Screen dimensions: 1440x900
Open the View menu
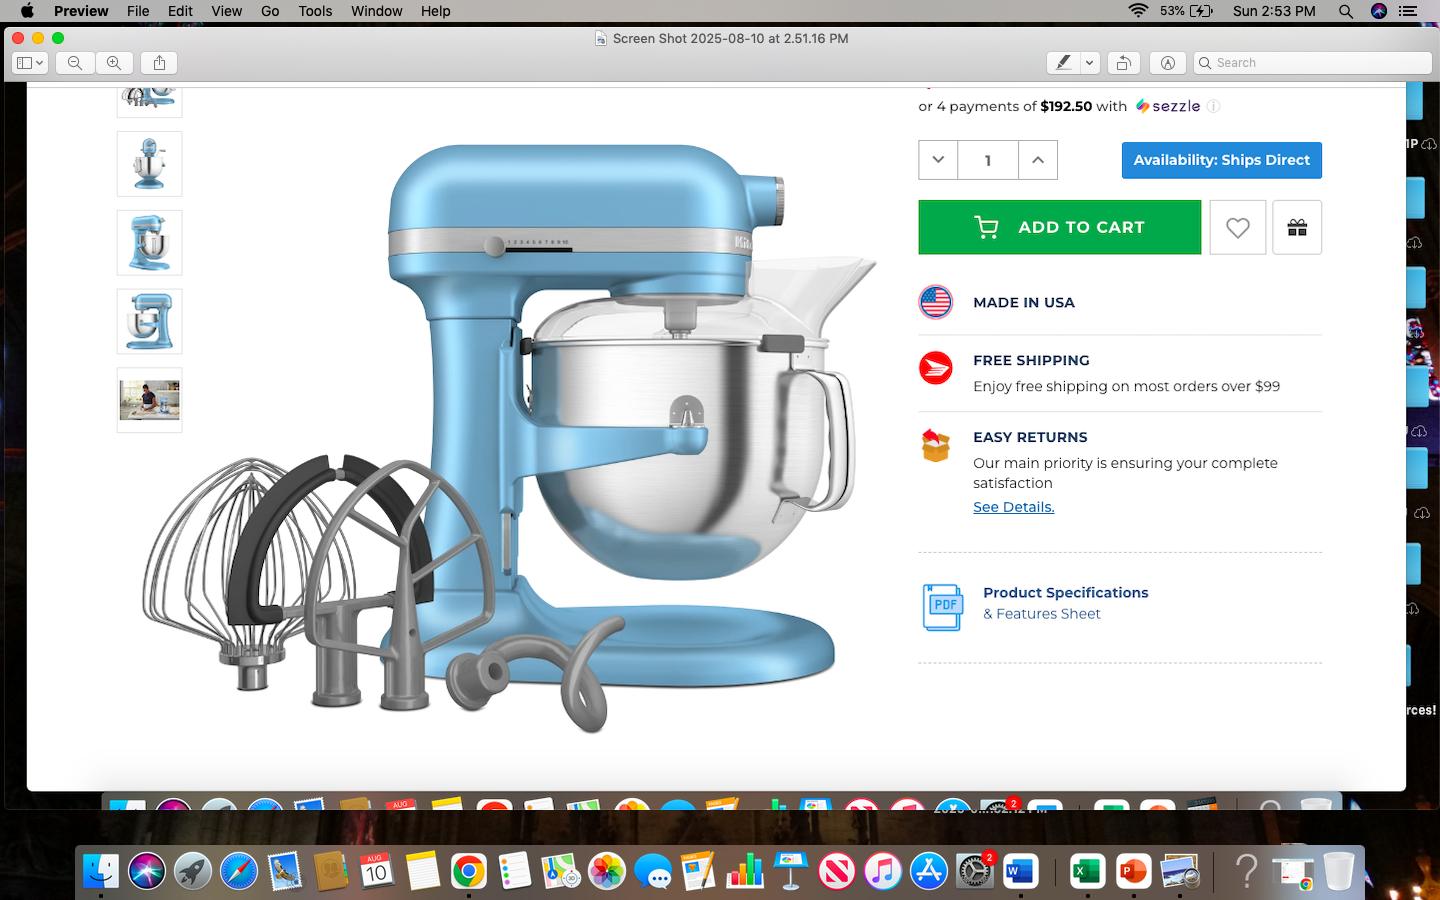[x=226, y=11]
